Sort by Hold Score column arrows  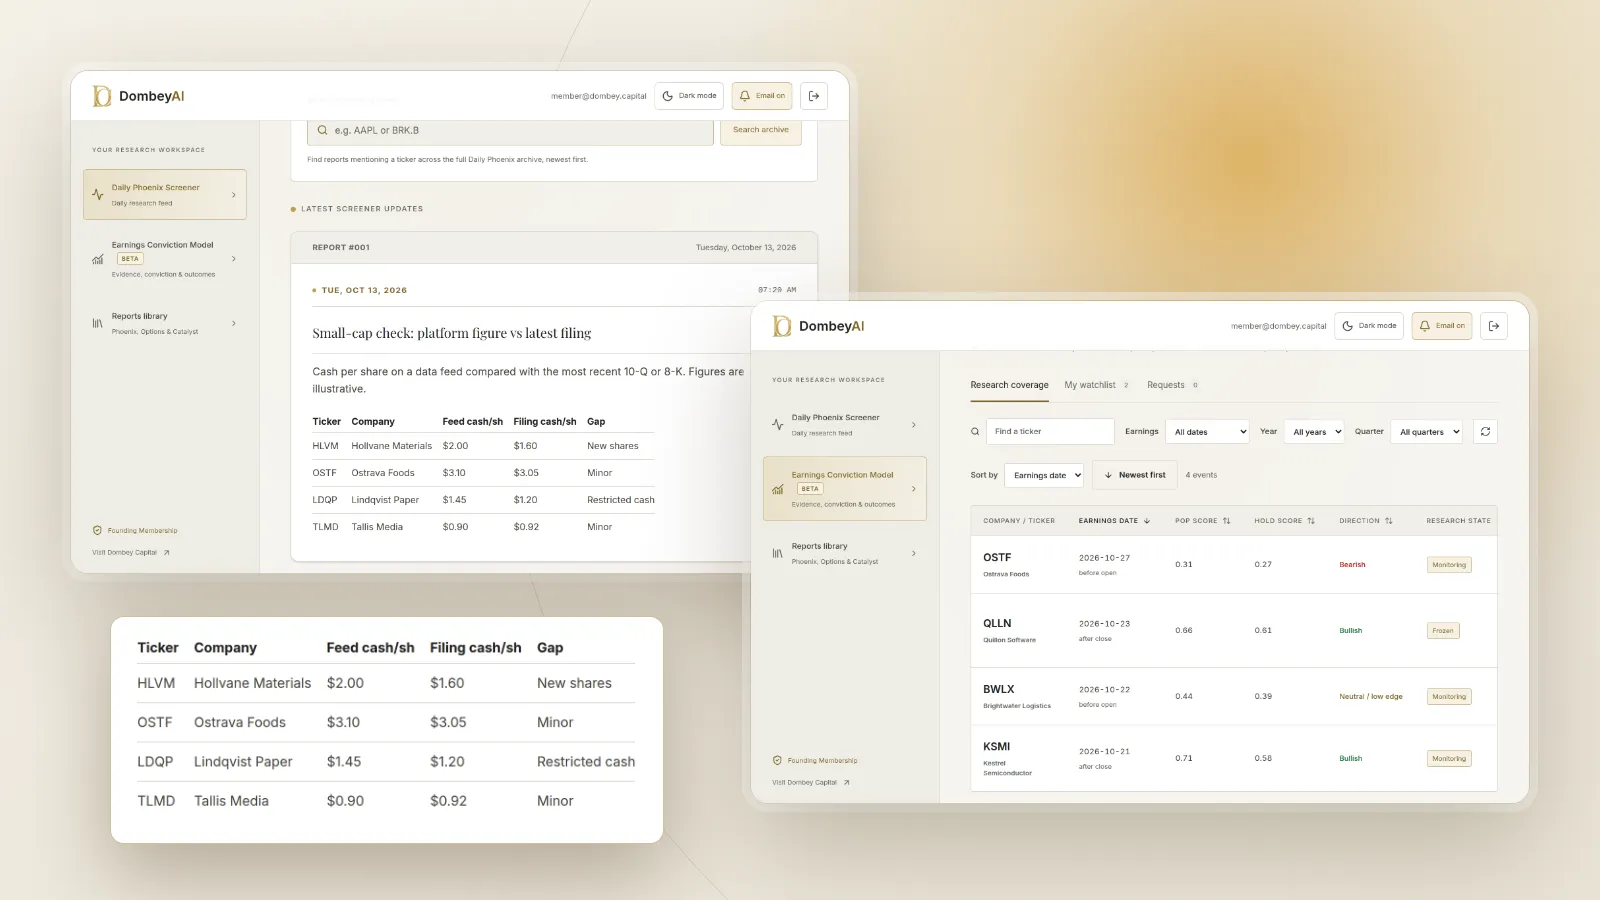[1311, 521]
